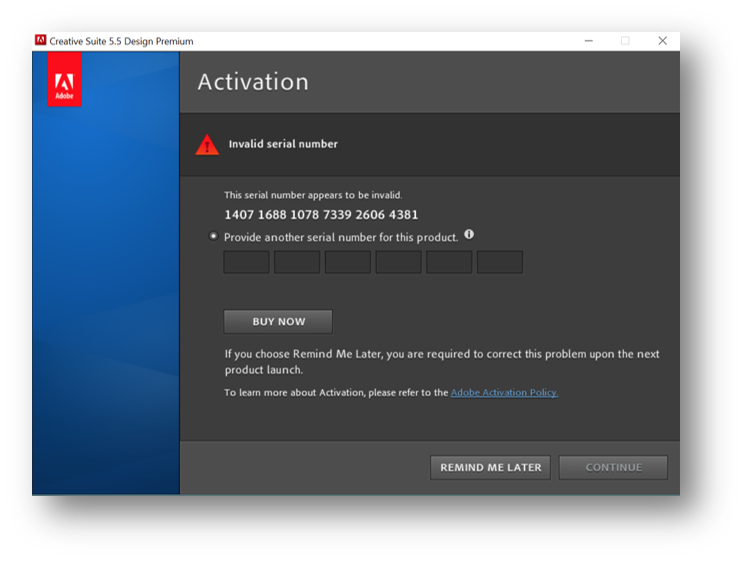The image size is (745, 561).
Task: Click 'This serial number appears to be invalid' text
Action: pyautogui.click(x=313, y=195)
